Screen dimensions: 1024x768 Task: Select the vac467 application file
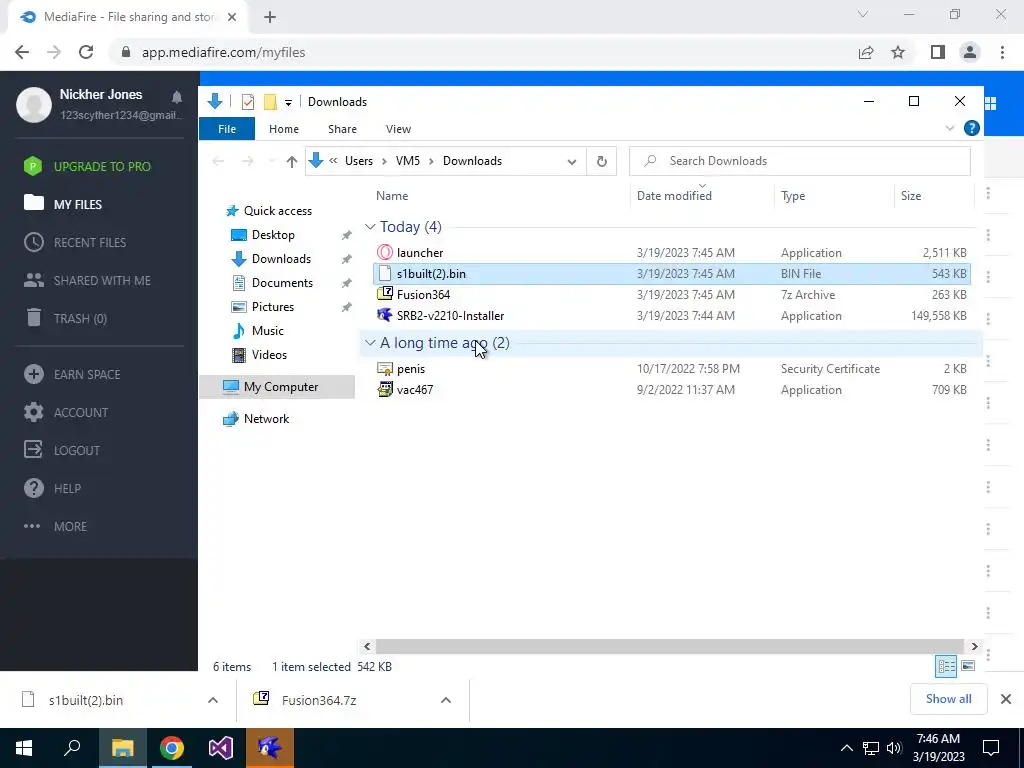[x=415, y=390]
